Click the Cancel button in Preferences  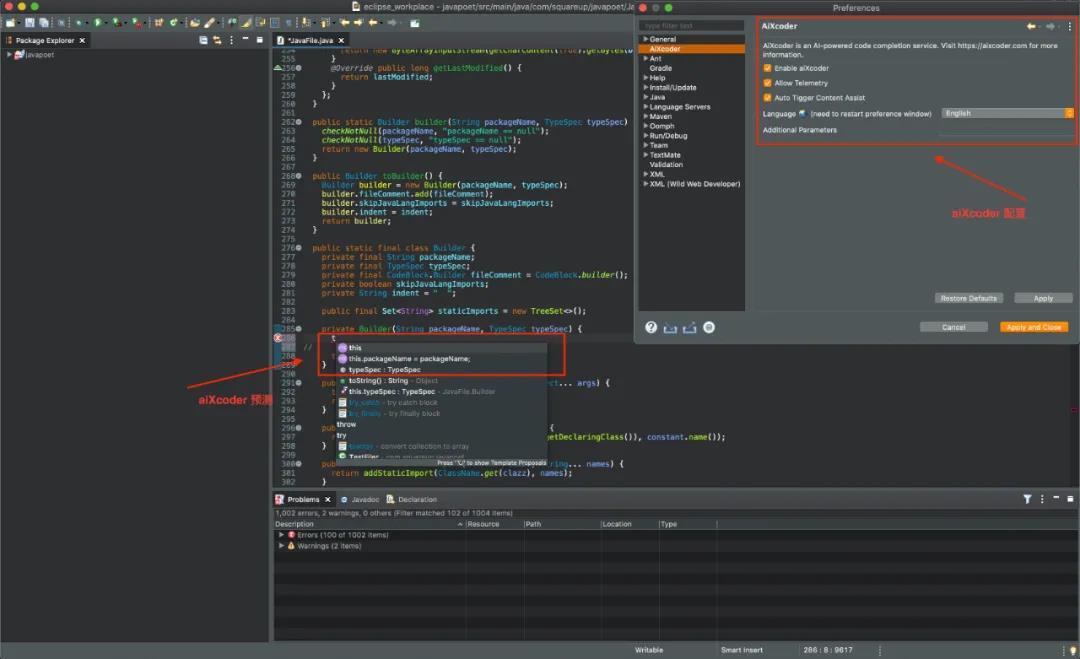[x=954, y=327]
